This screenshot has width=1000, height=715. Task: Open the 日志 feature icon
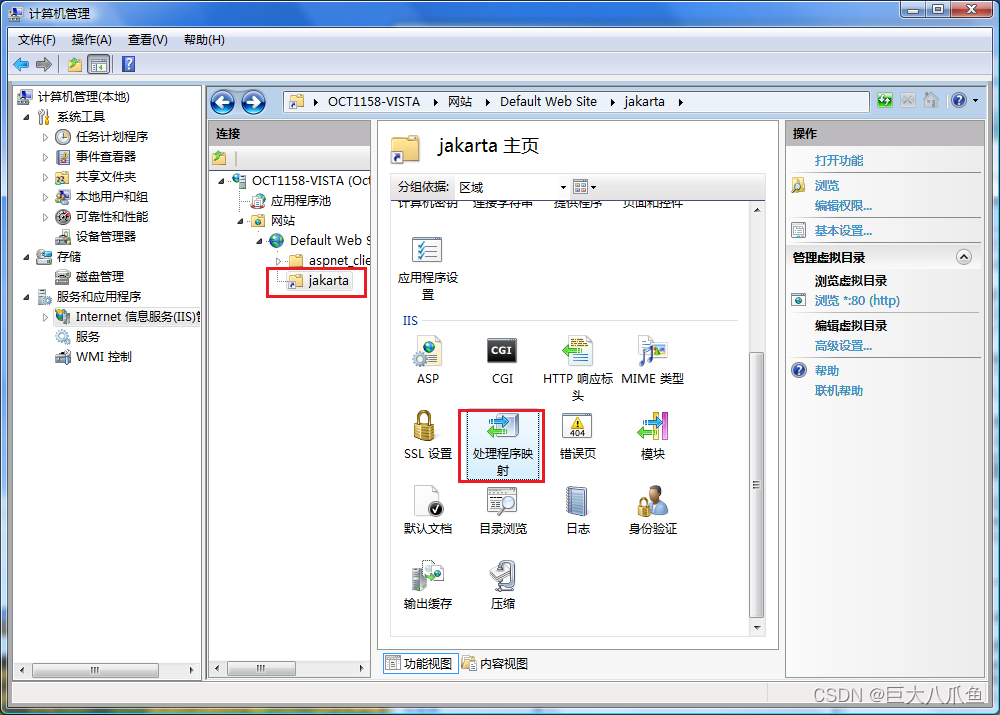[577, 510]
